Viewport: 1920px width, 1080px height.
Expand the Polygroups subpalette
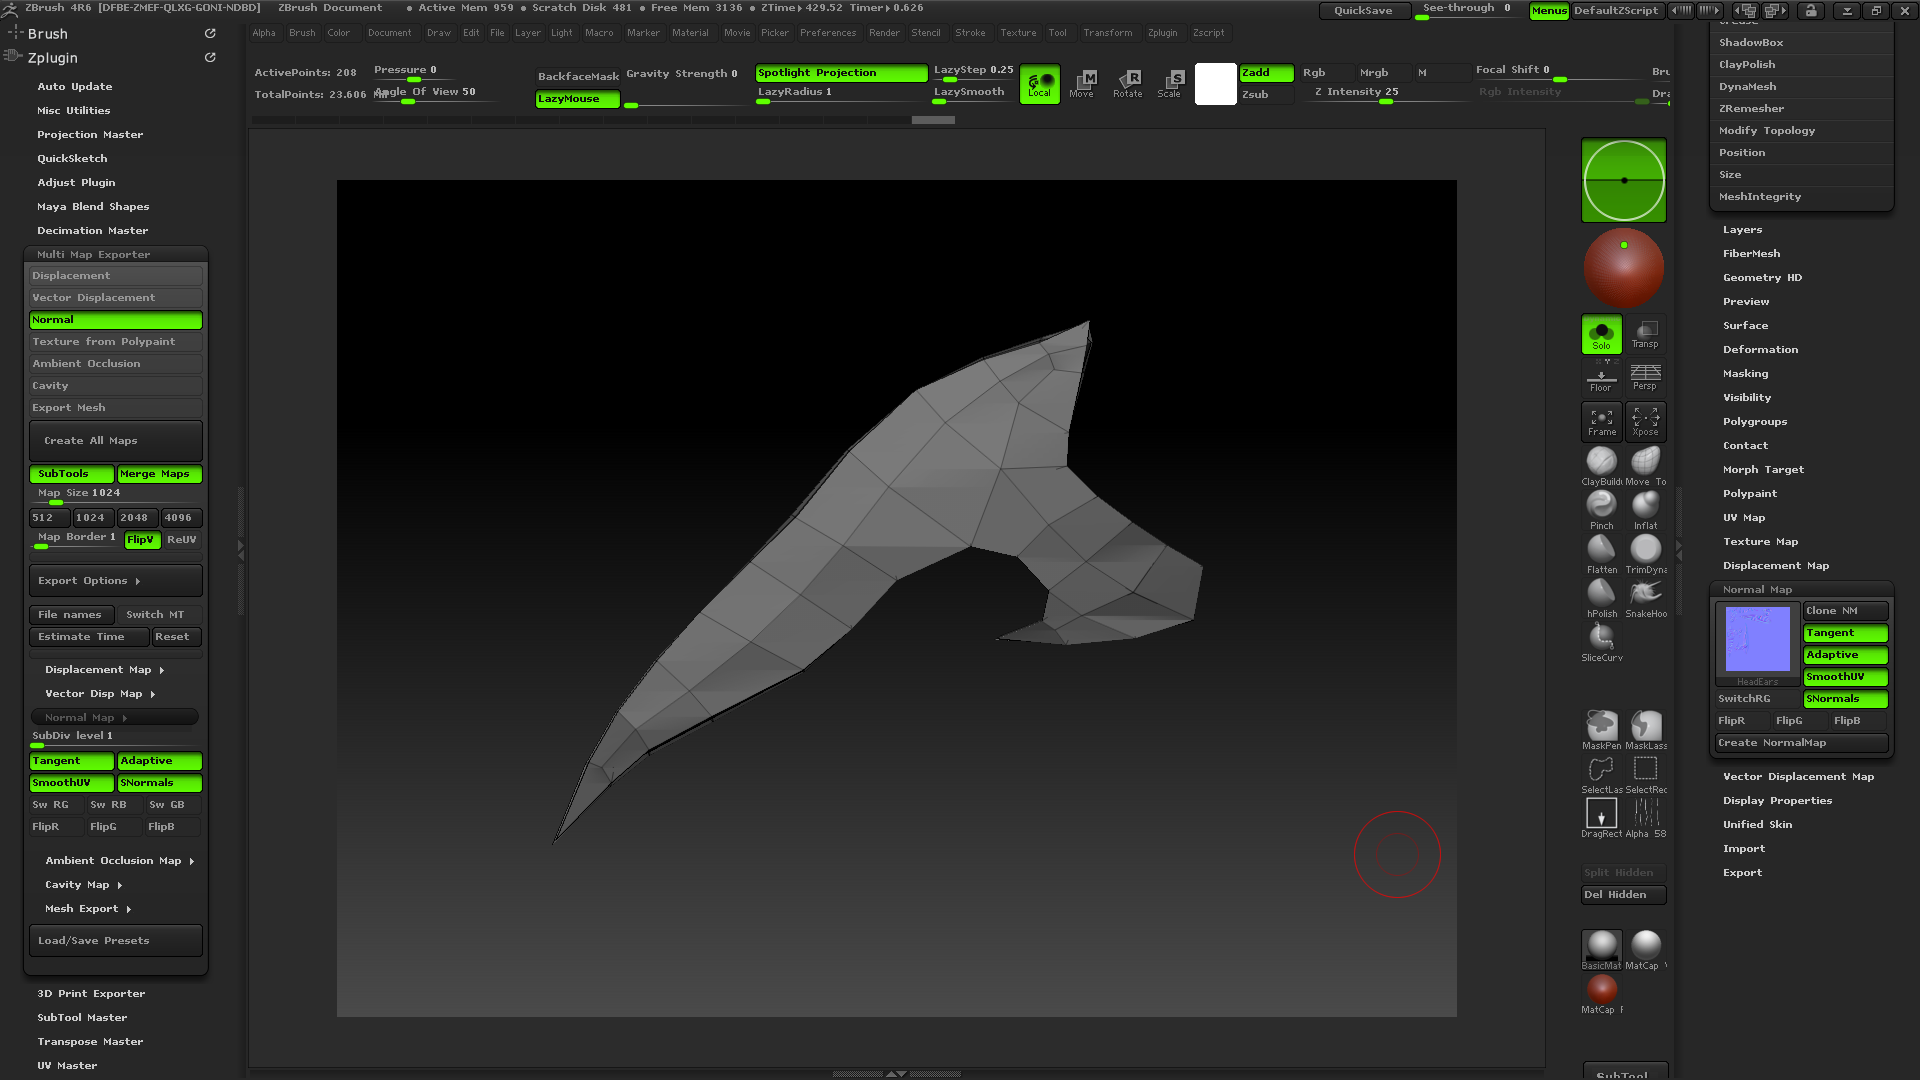(x=1754, y=422)
